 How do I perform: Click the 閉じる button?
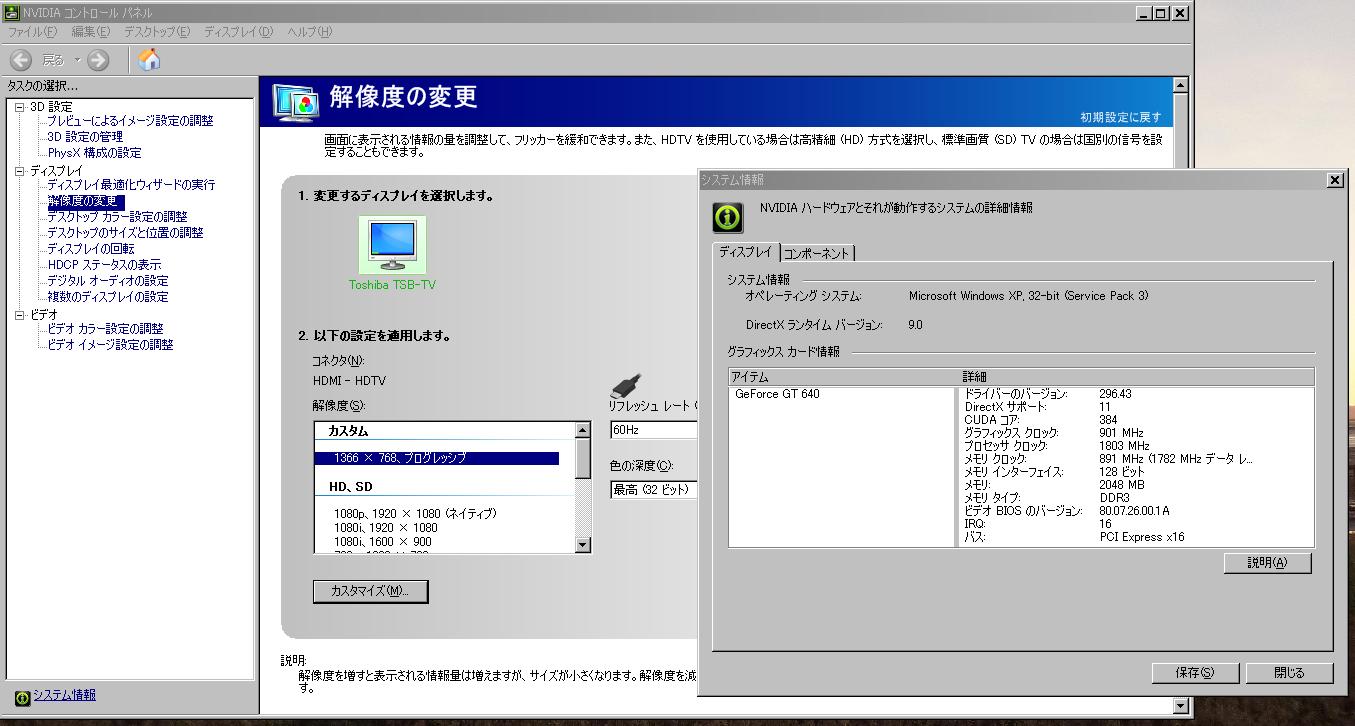click(1289, 673)
